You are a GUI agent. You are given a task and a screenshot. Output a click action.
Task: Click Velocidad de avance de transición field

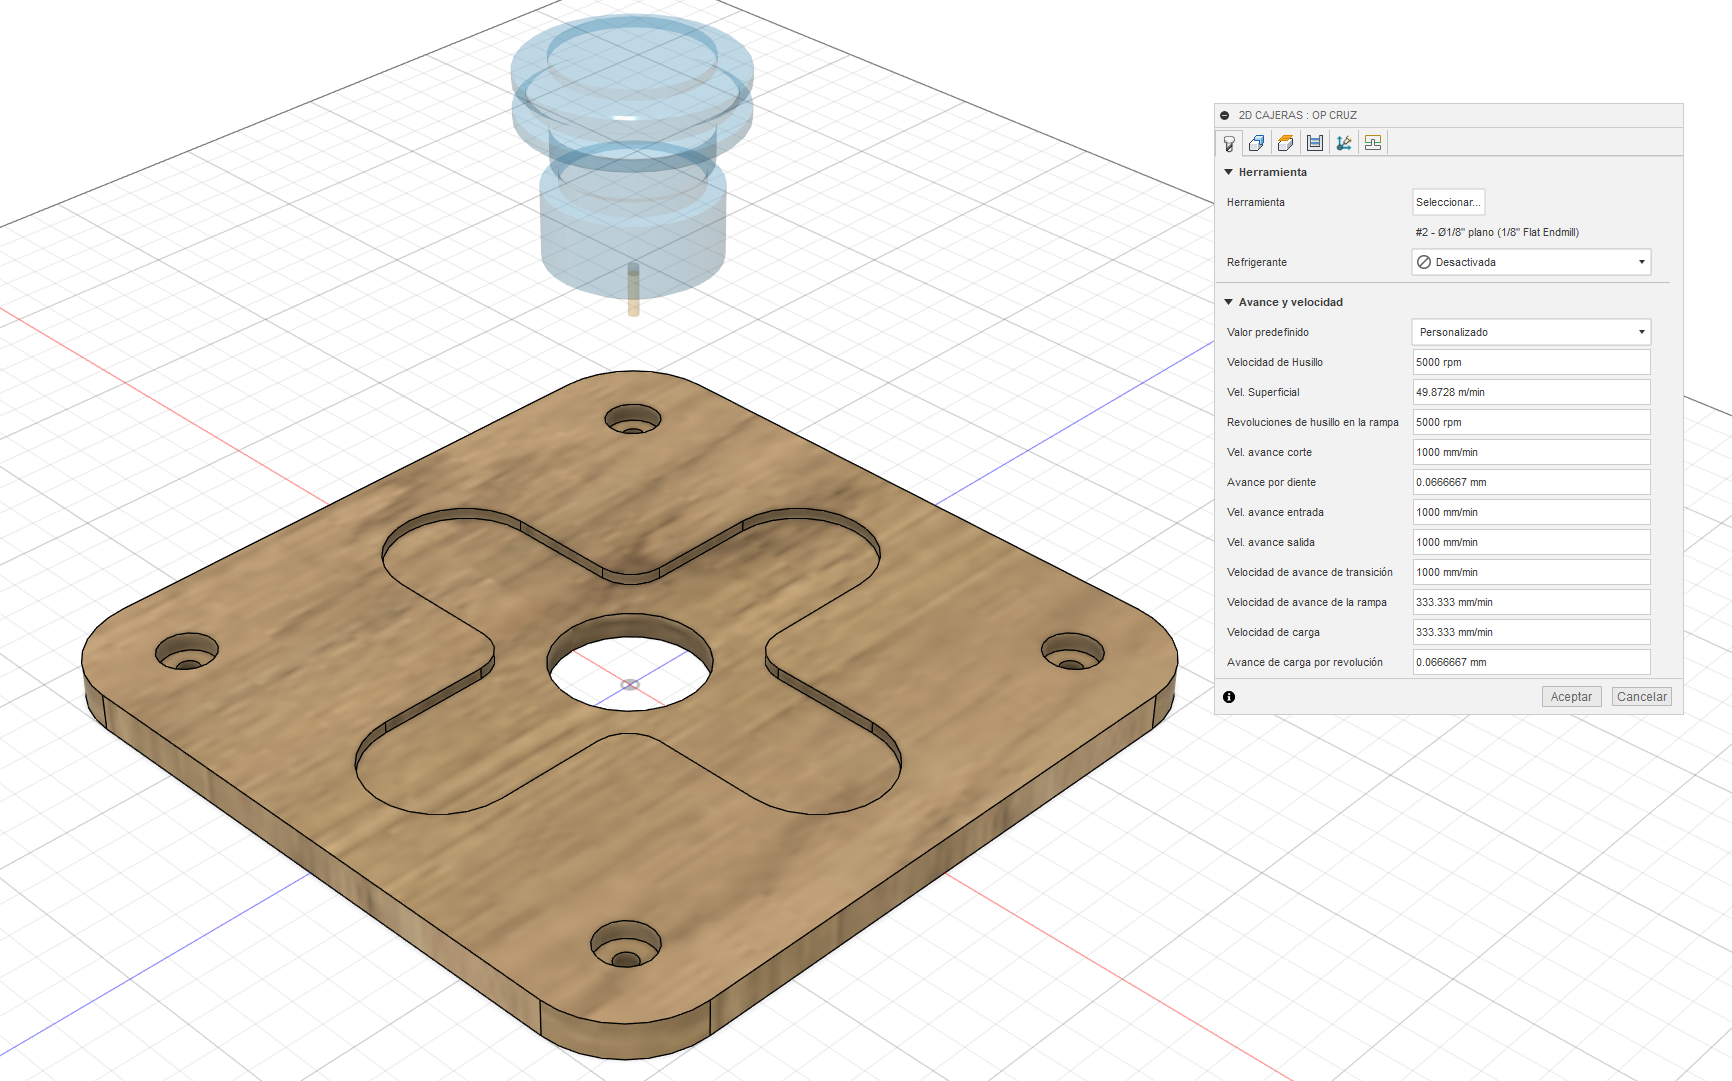(x=1531, y=572)
